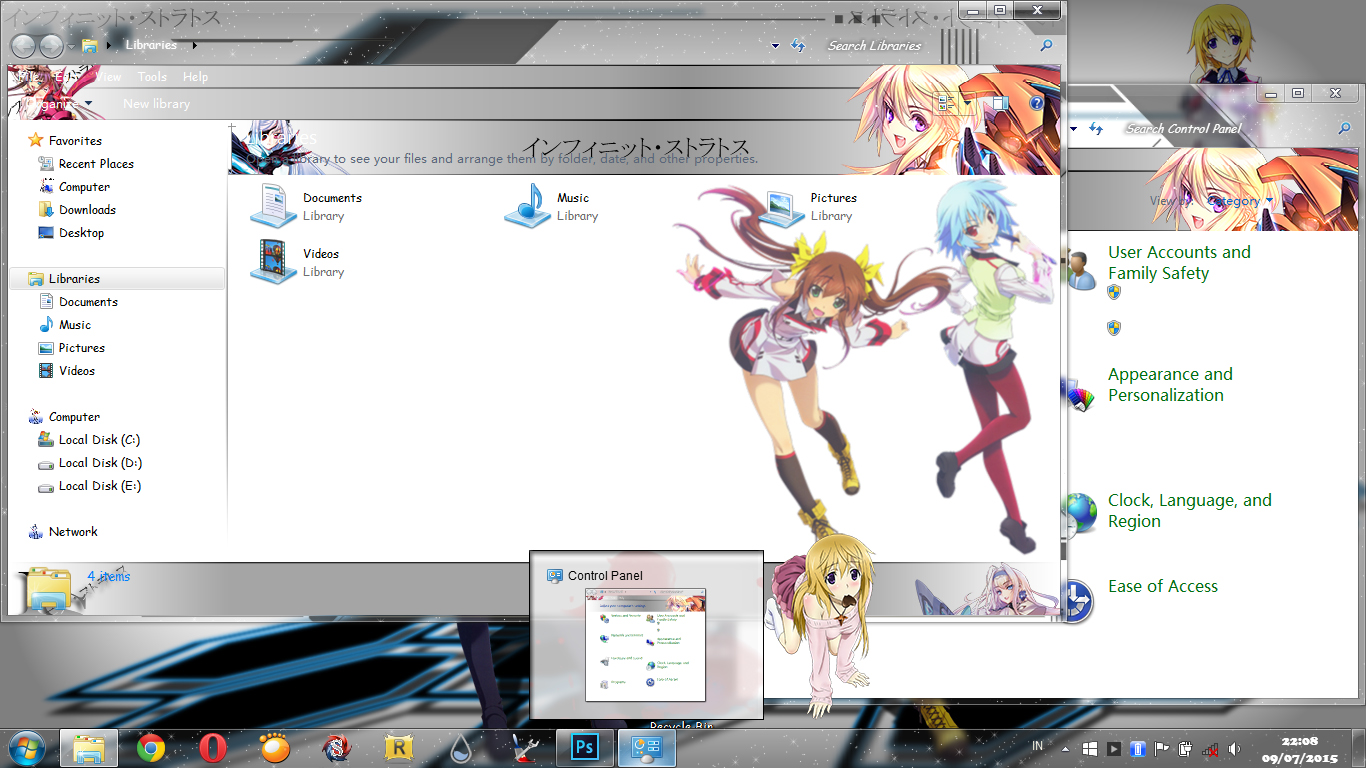Open the Tools menu

click(152, 77)
